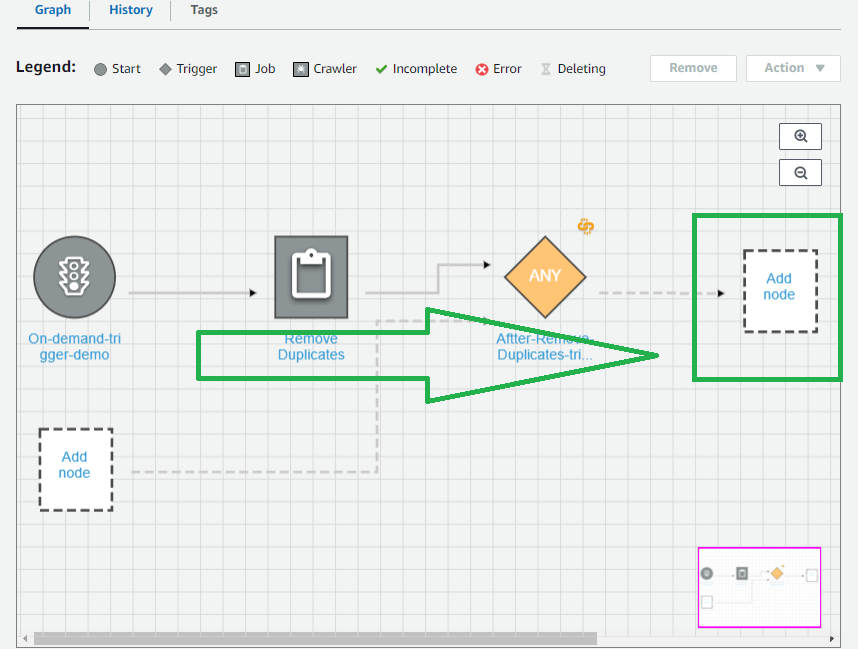The image size is (858, 649).
Task: Open the History tab
Action: click(x=131, y=10)
